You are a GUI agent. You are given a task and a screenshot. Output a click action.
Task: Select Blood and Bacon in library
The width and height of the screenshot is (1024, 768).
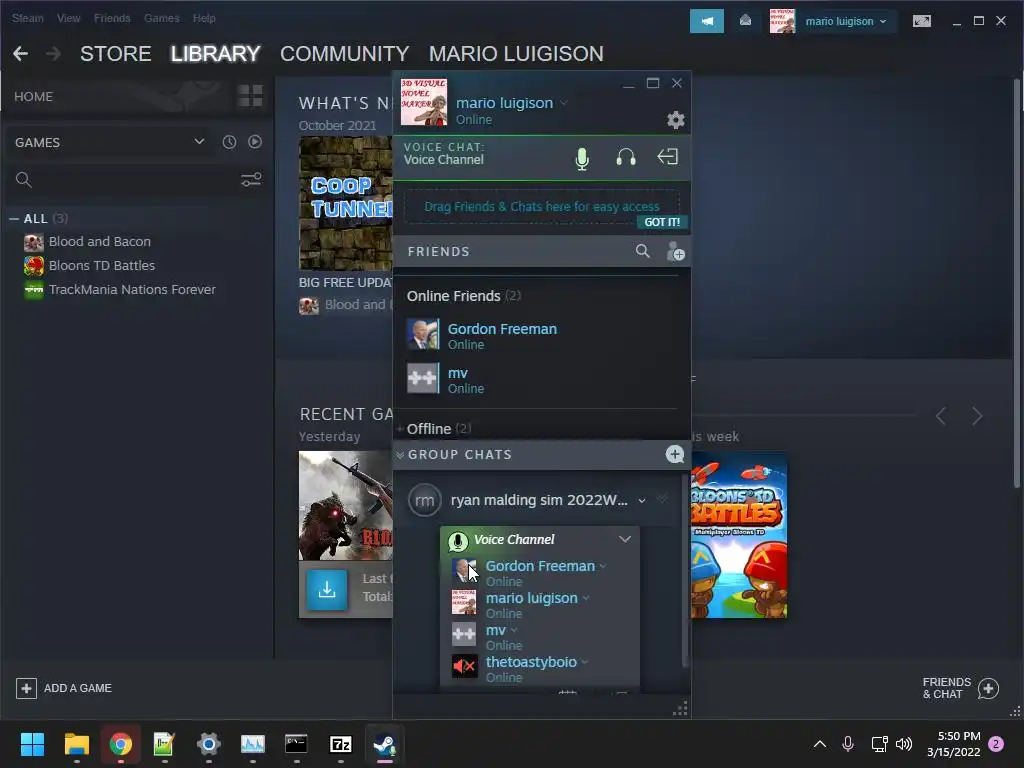coord(99,242)
